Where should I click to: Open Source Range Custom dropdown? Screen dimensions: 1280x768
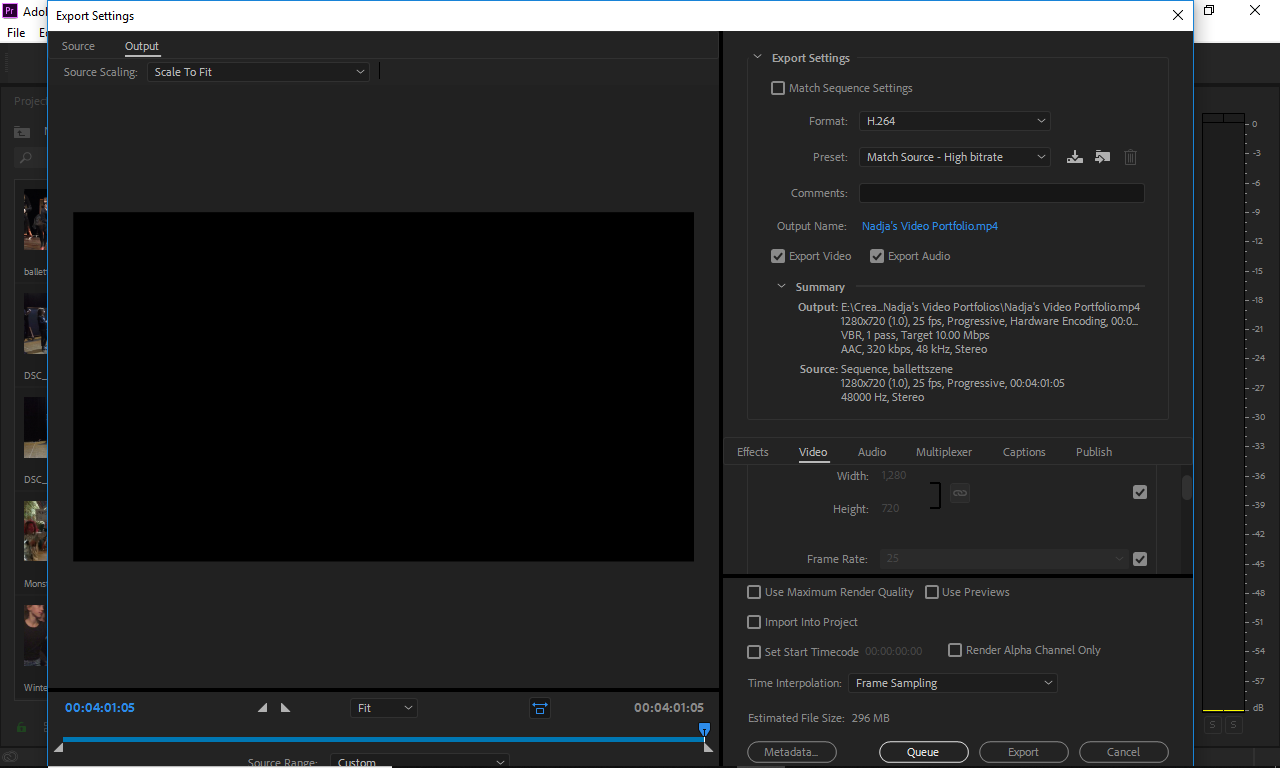tap(420, 761)
